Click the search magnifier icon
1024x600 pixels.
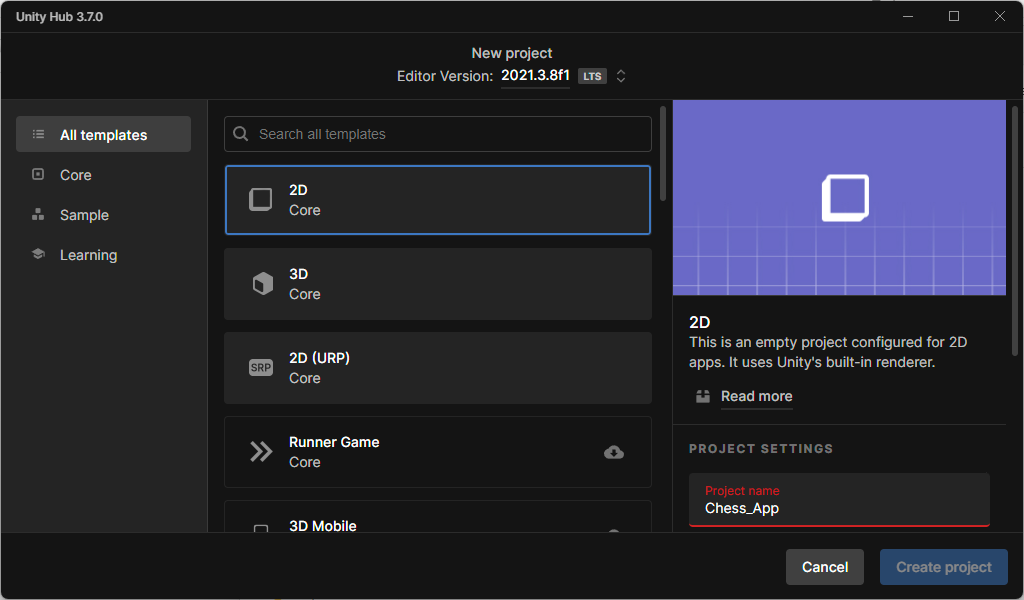pyautogui.click(x=240, y=134)
